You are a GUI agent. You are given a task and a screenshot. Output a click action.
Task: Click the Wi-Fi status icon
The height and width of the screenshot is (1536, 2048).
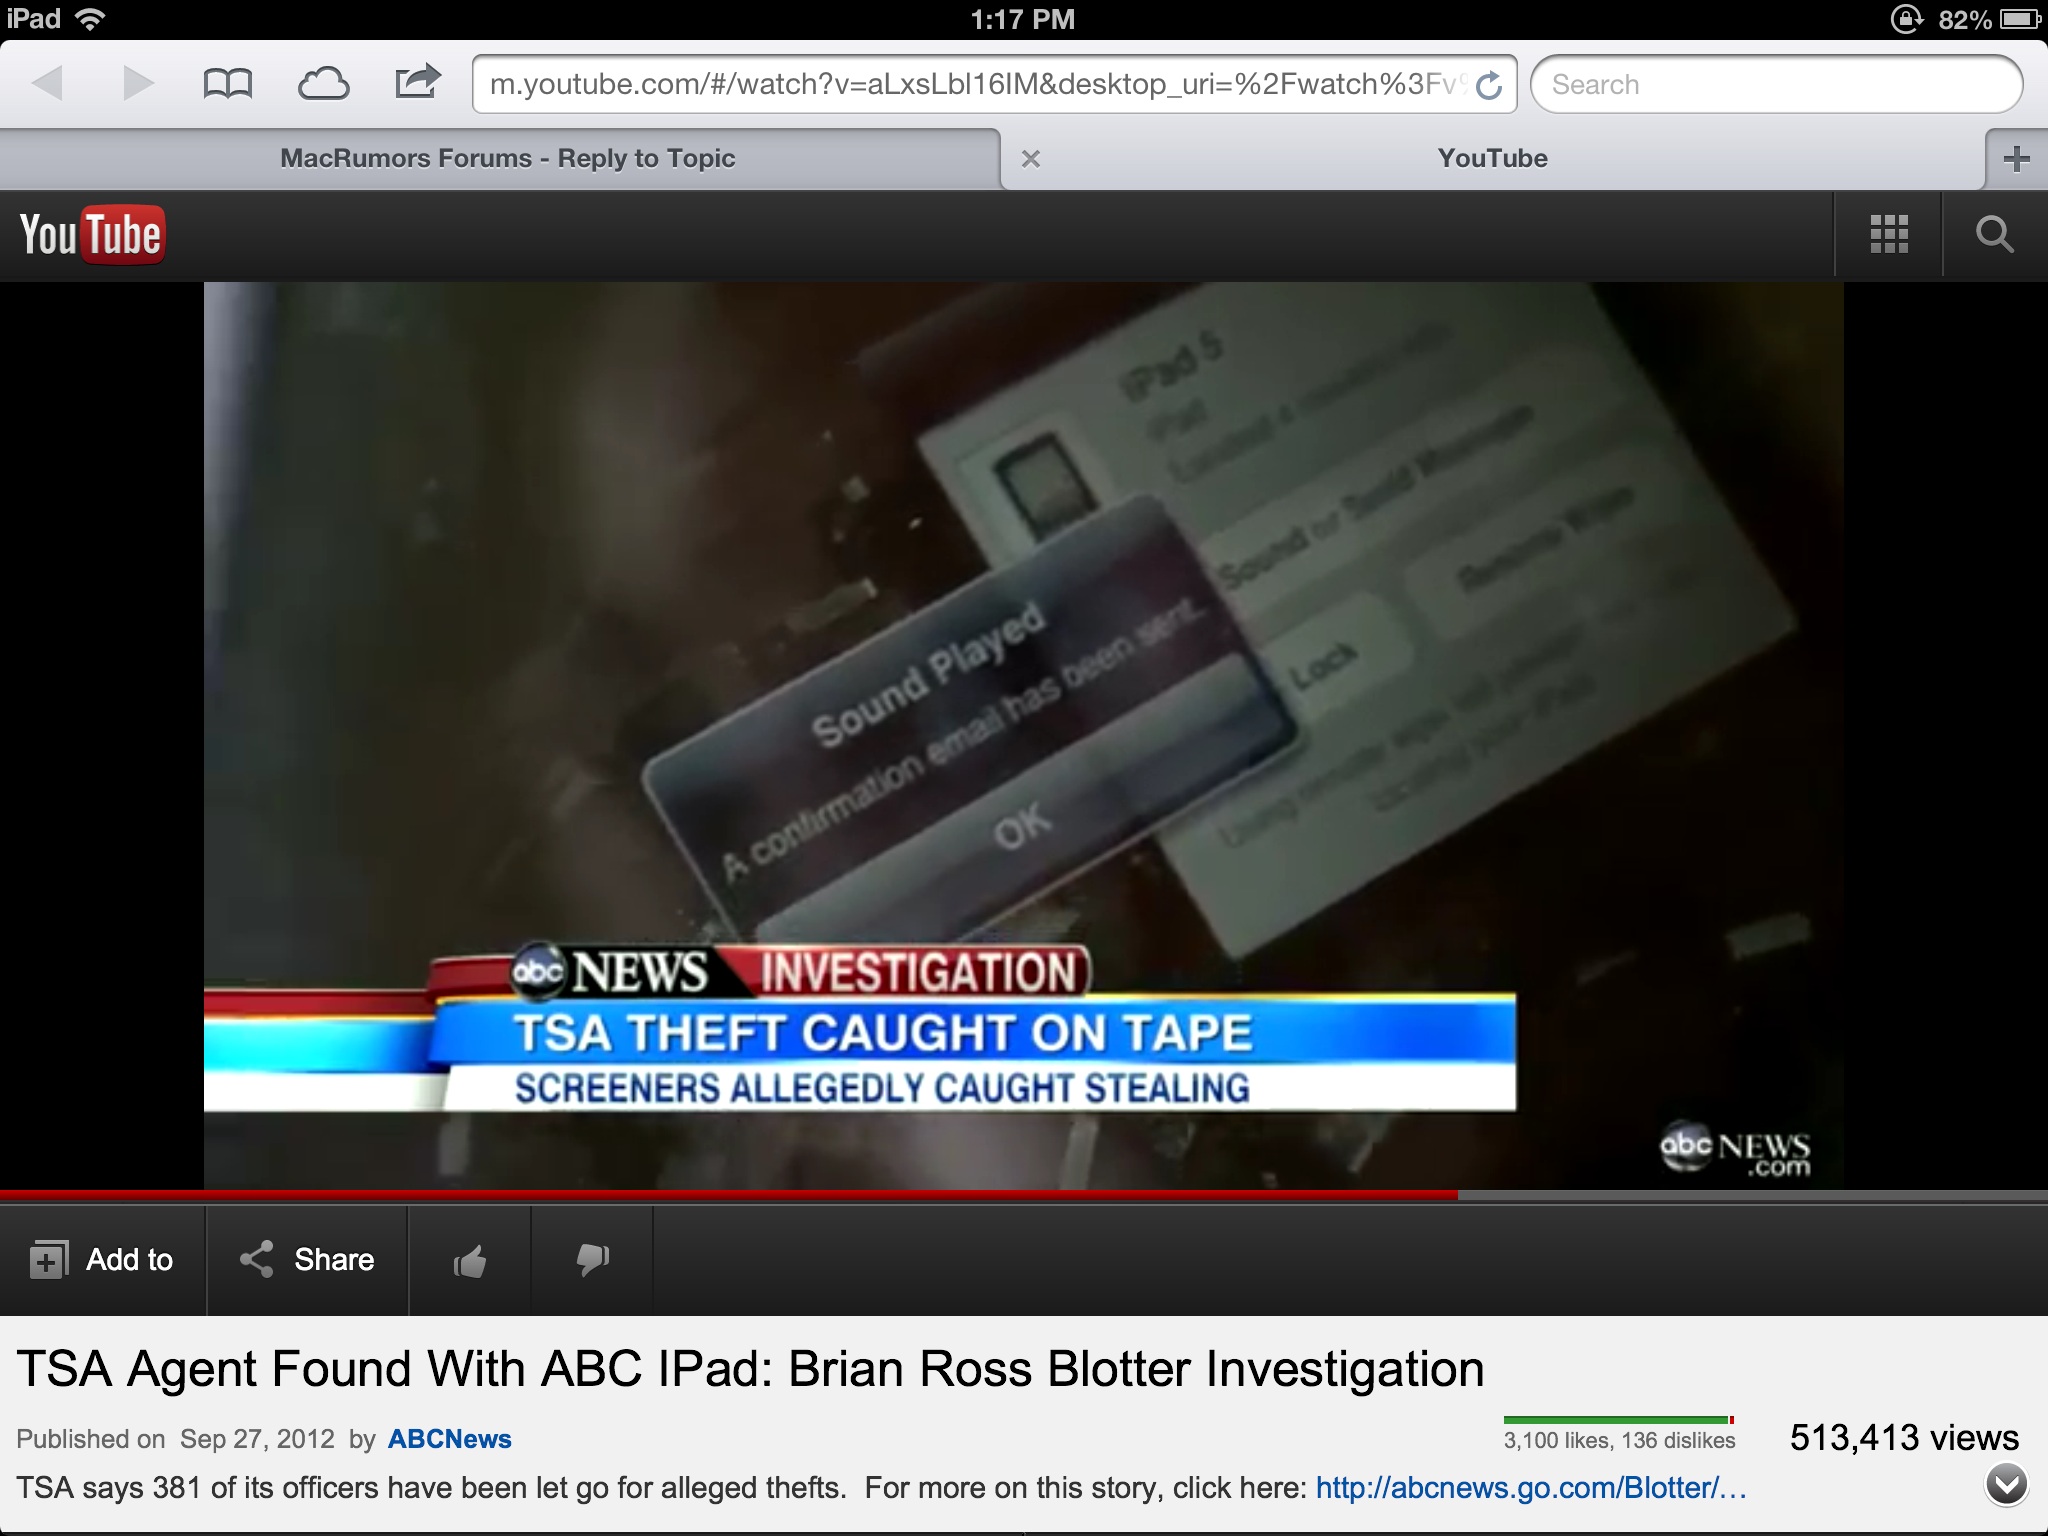point(90,19)
